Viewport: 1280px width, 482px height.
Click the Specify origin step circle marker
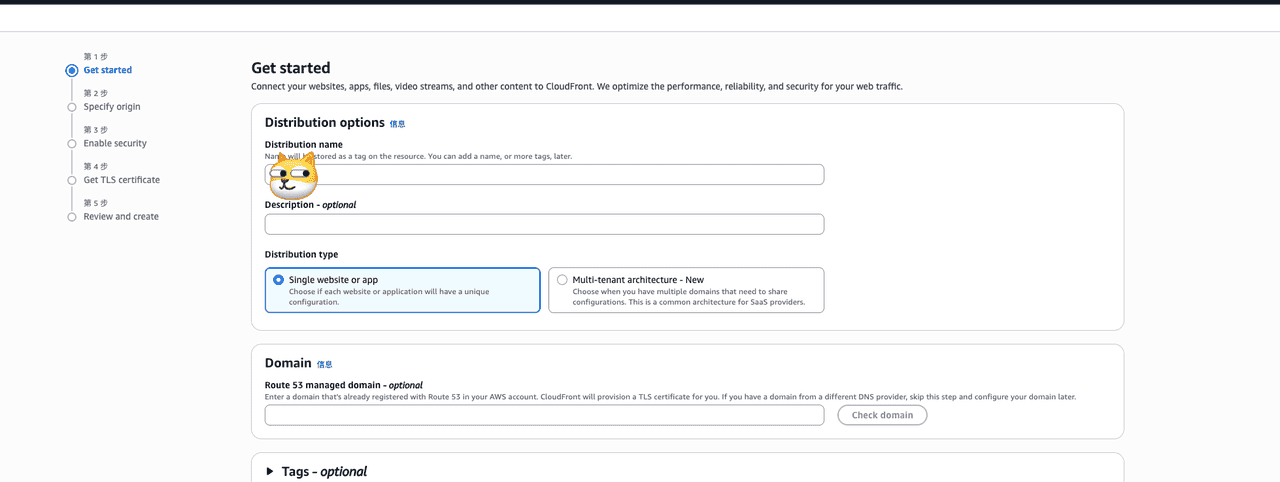coord(71,107)
